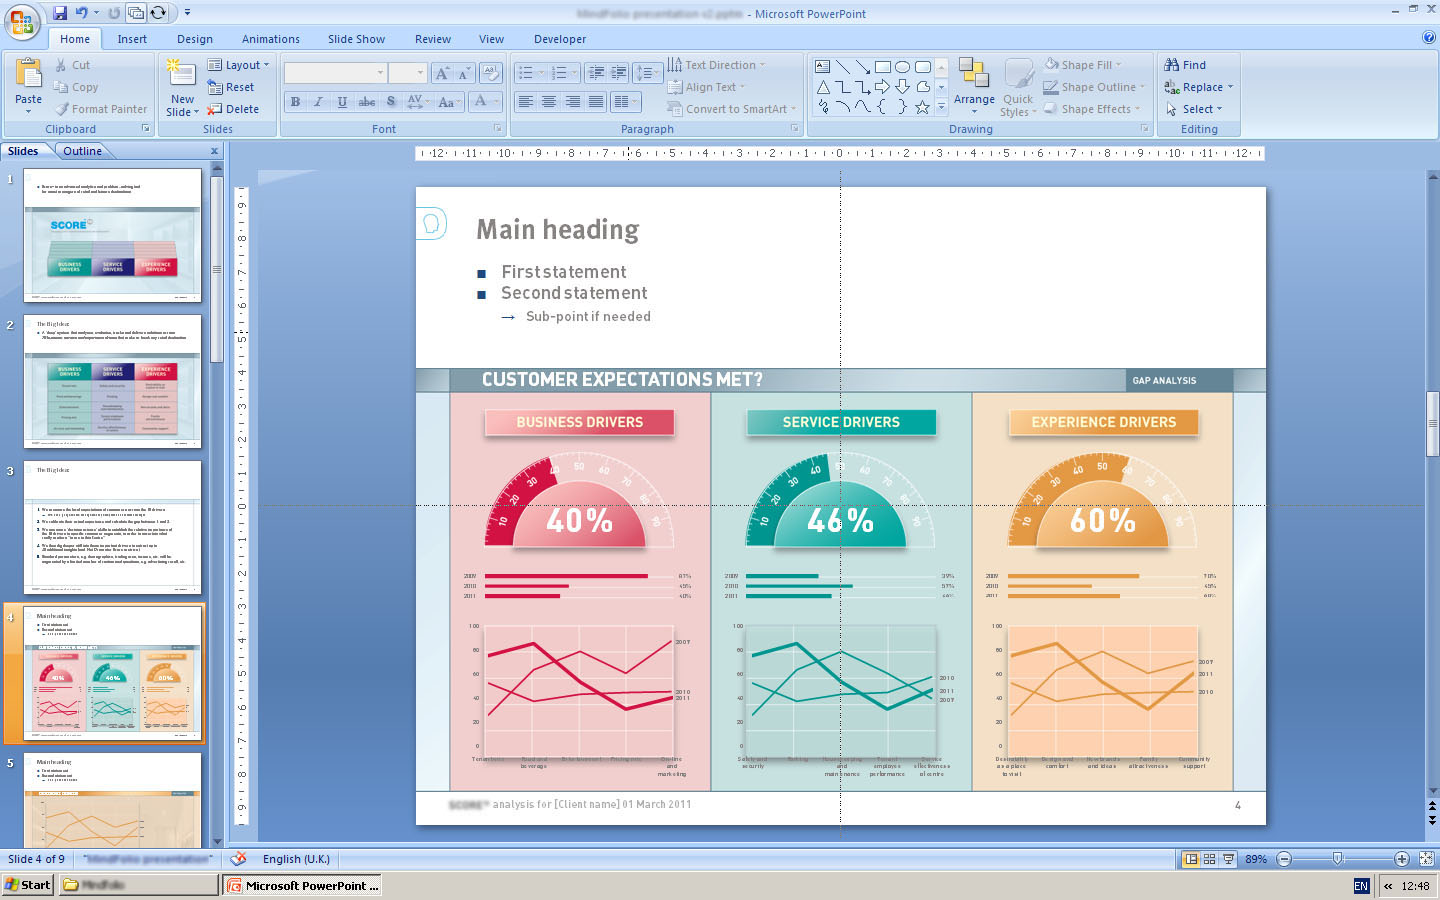Click the fit slide to window icon
This screenshot has height=900, width=1440.
coord(1426,859)
